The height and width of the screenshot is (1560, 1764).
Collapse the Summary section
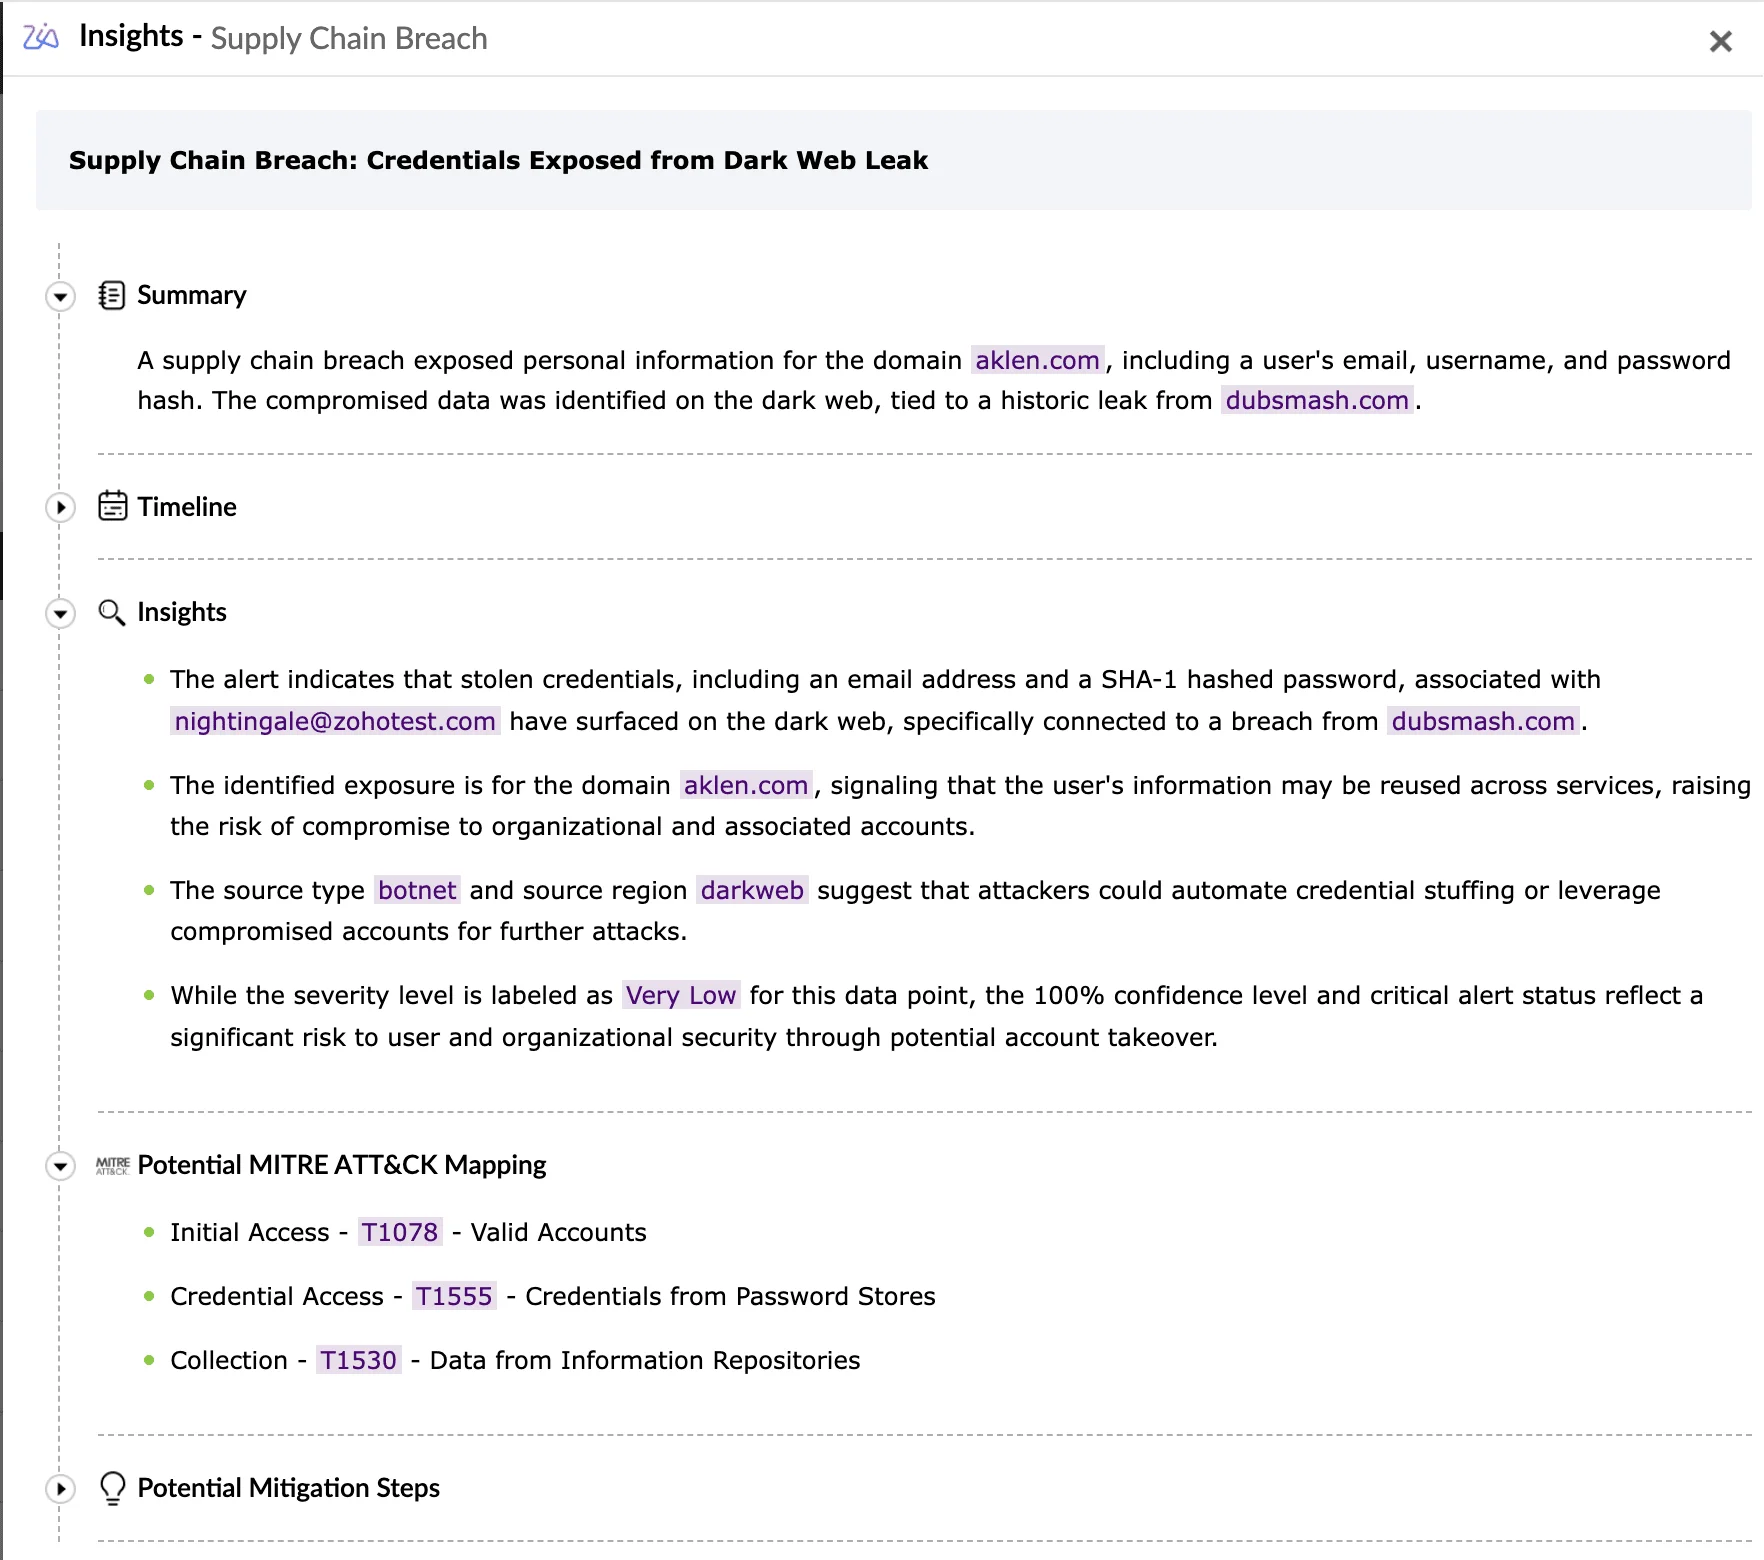point(61,296)
